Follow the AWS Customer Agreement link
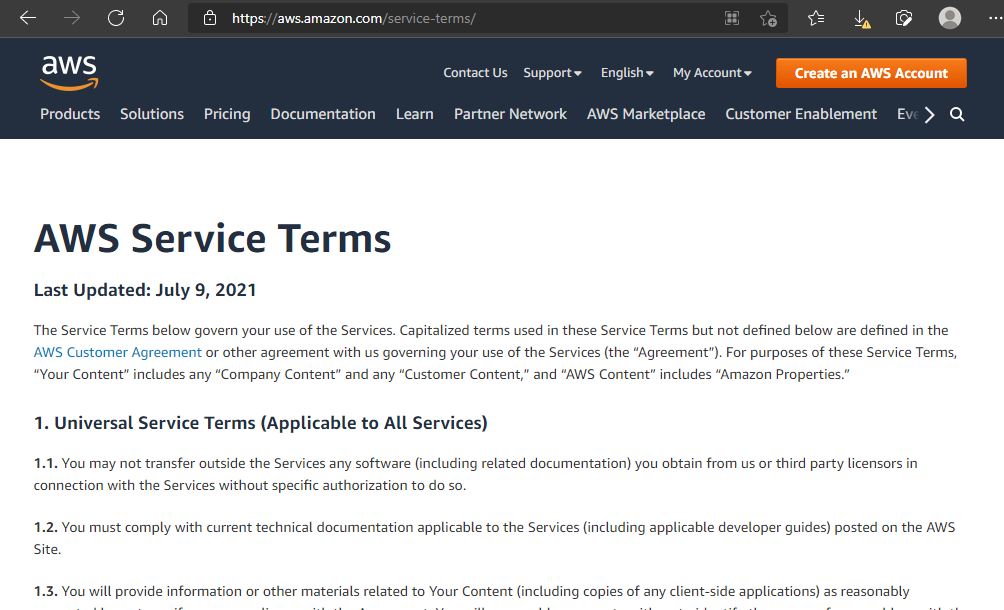Viewport: 1004px width, 610px height. click(x=118, y=352)
